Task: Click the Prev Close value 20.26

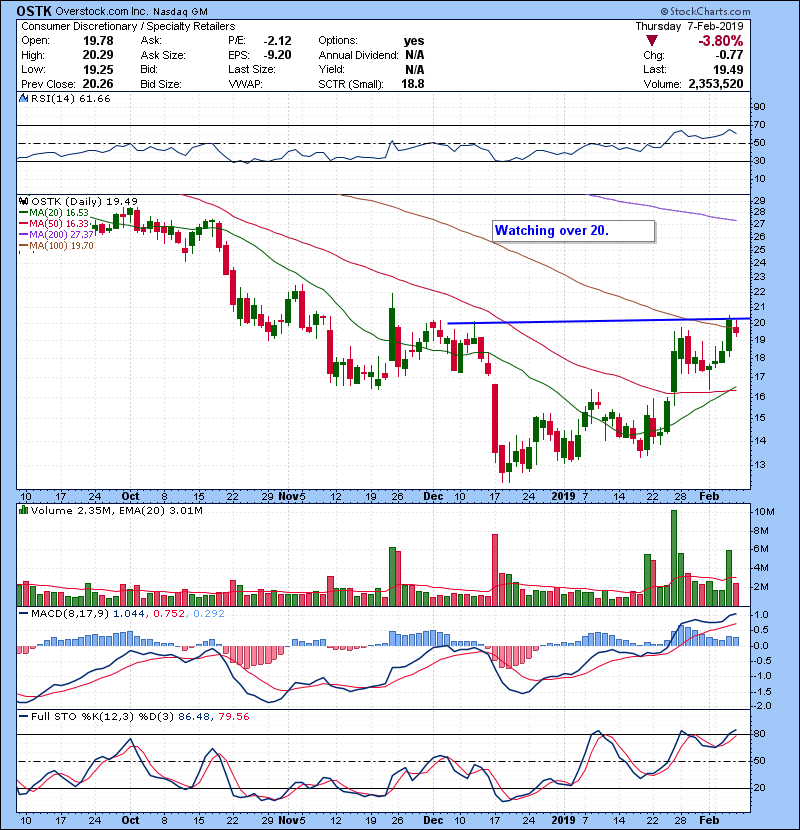Action: pyautogui.click(x=98, y=84)
